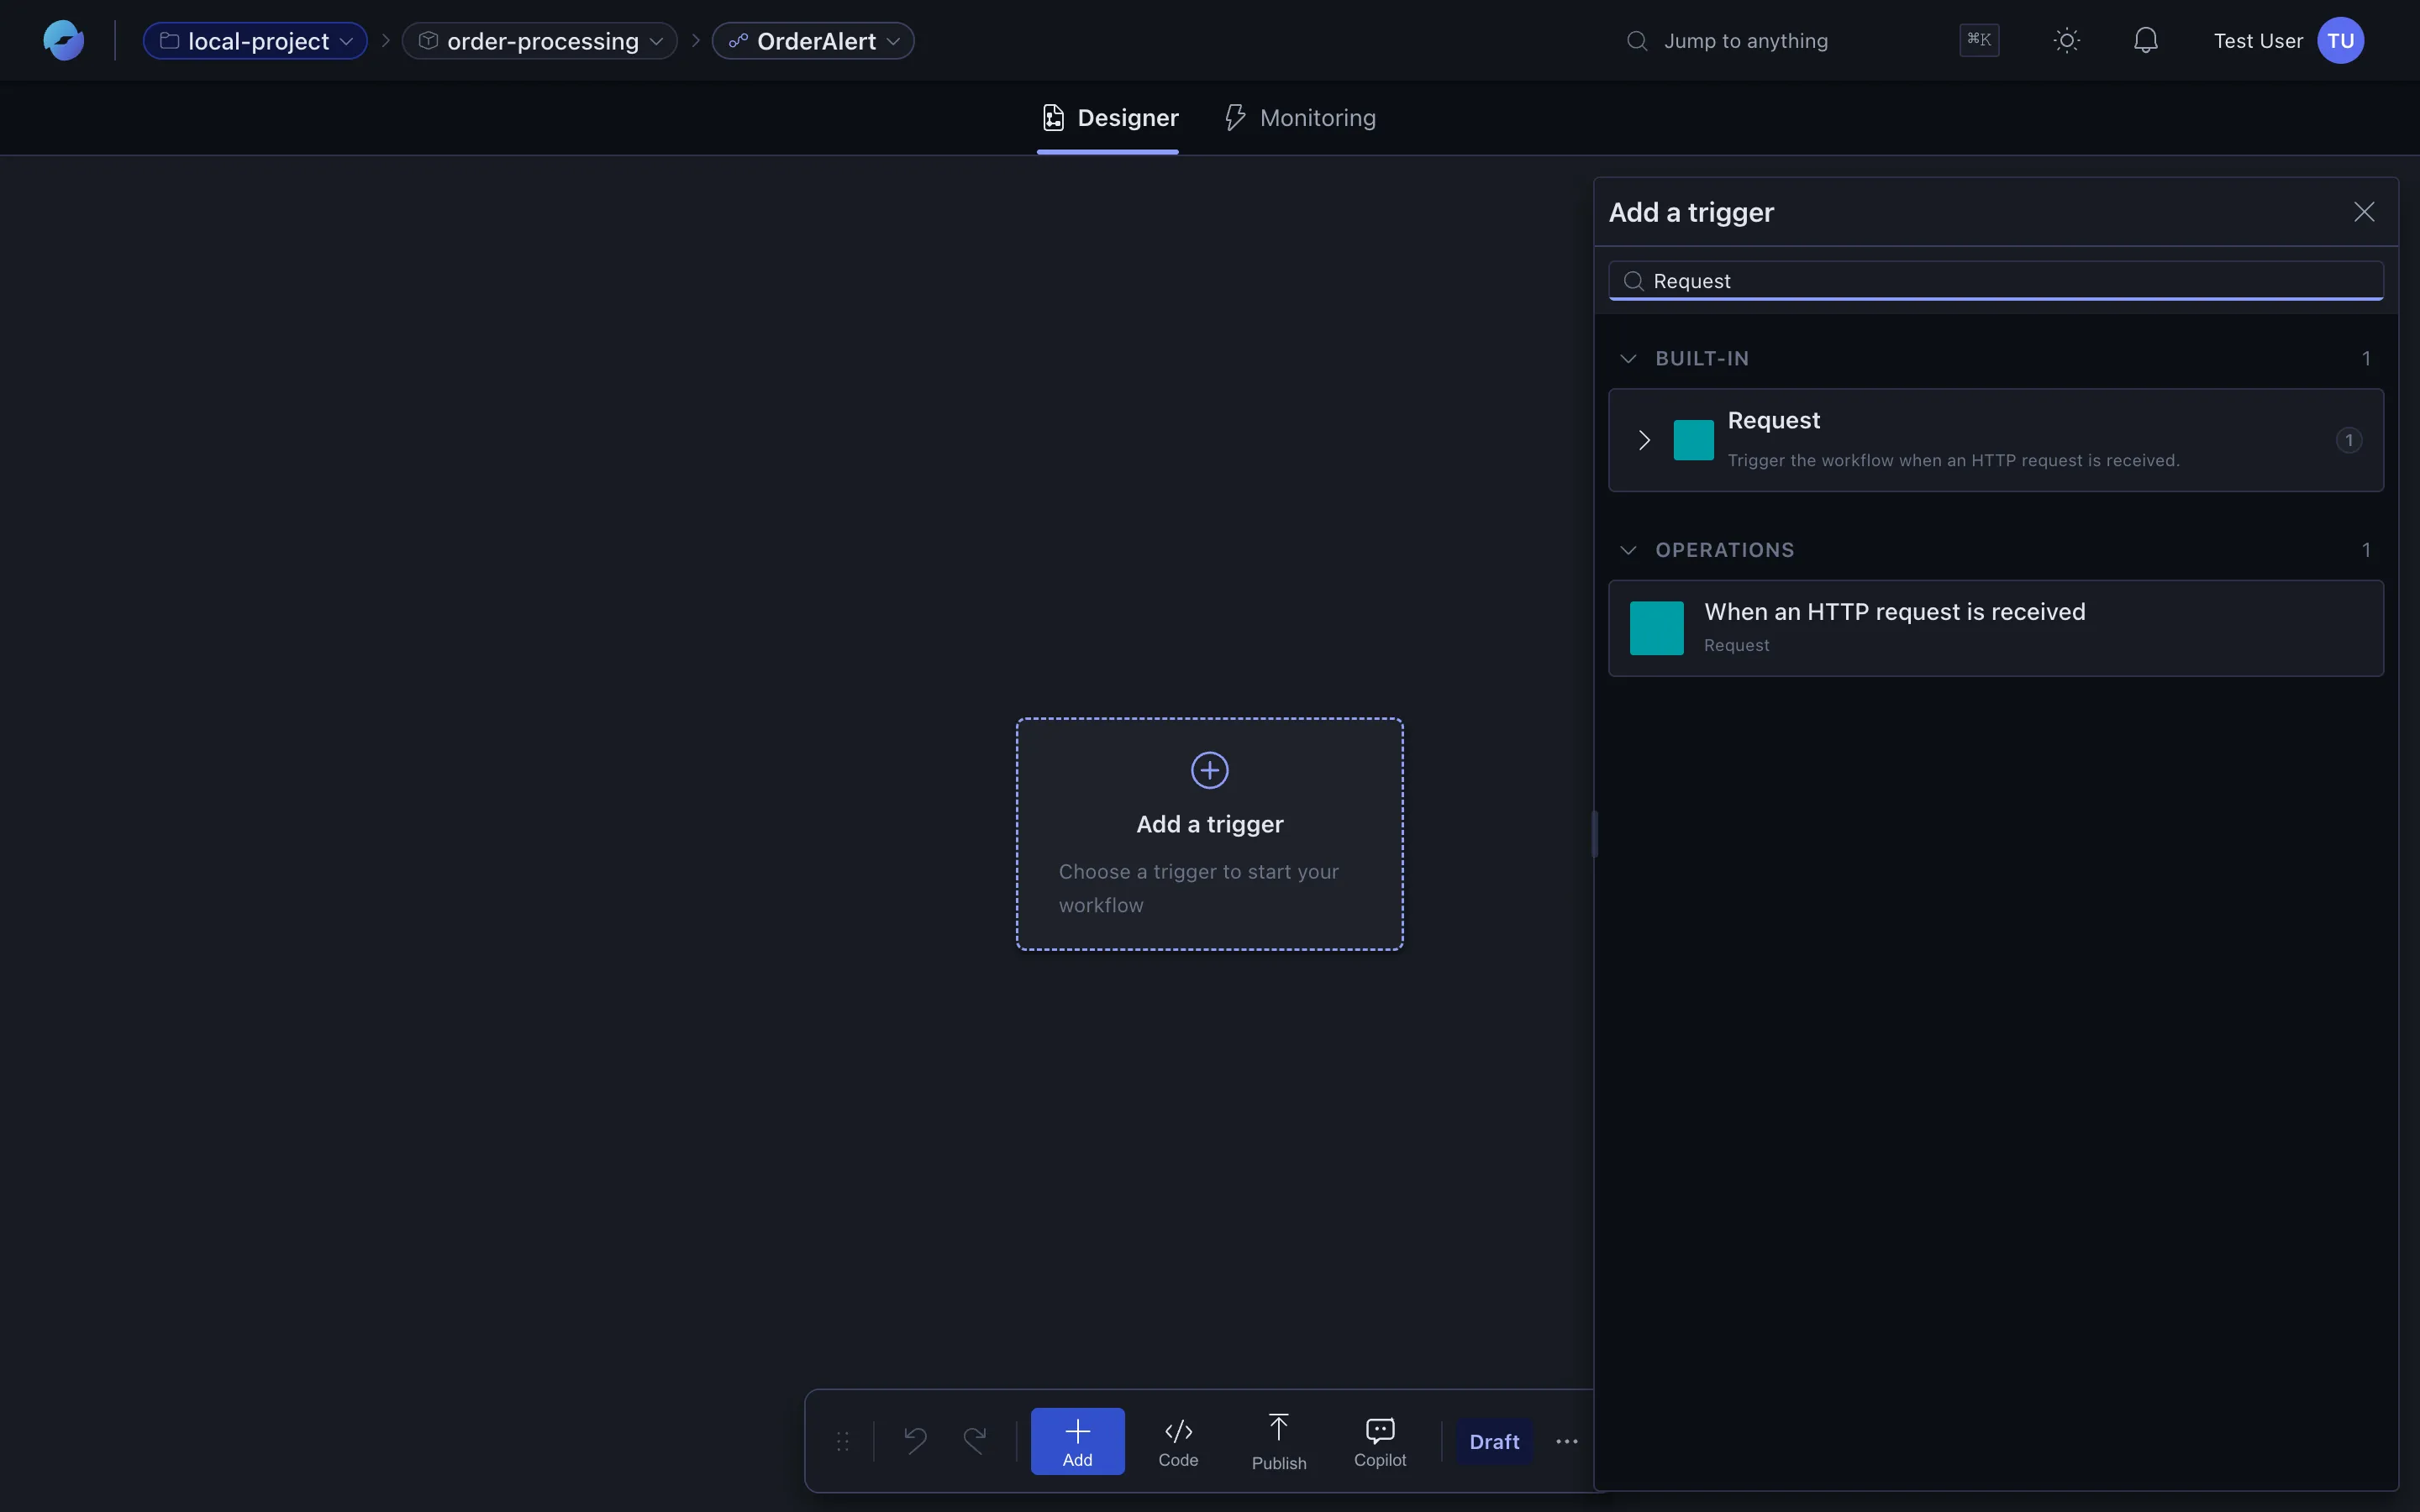2420x1512 pixels.
Task: Click the trigger search field containing Request
Action: (x=1996, y=281)
